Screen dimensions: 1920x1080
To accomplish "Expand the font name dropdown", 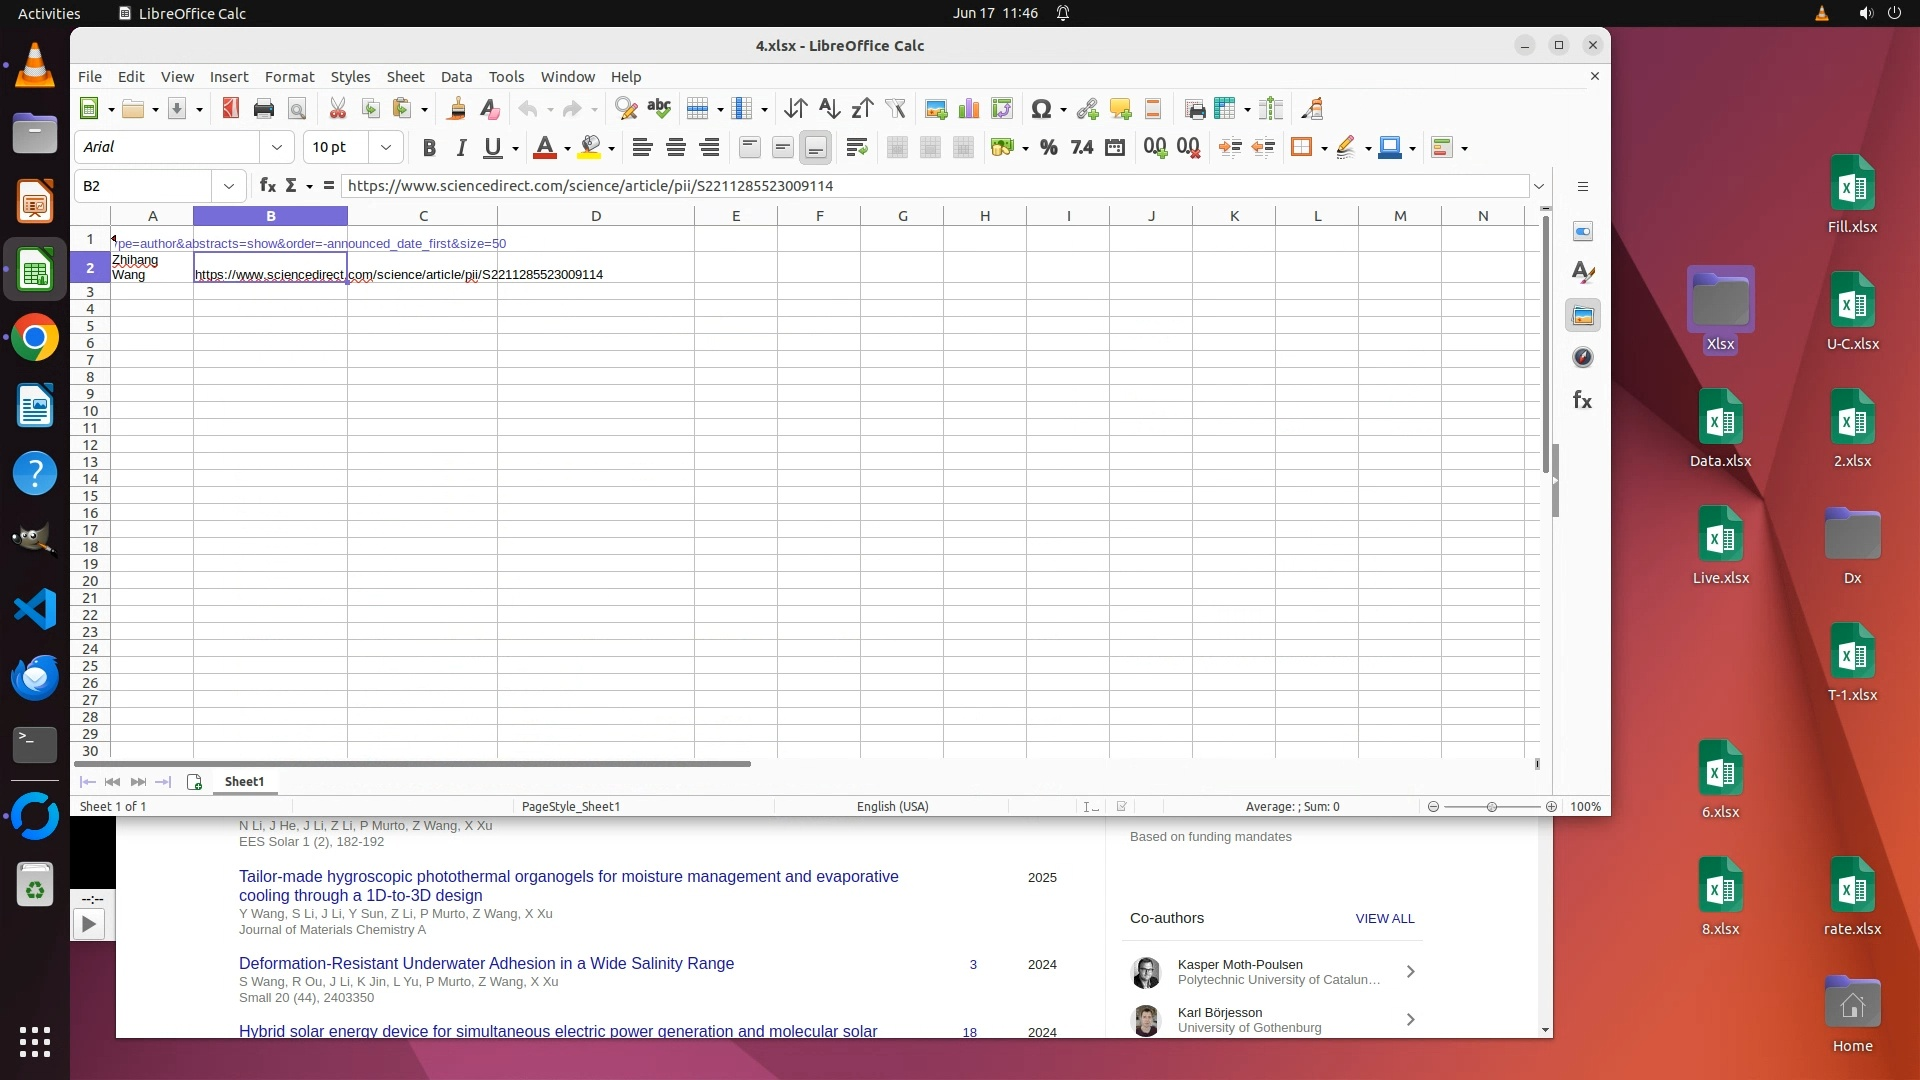I will 277,148.
